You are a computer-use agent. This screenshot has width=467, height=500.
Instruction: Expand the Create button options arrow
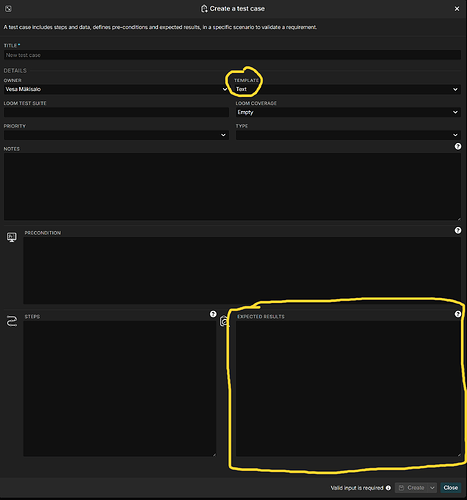(432, 488)
